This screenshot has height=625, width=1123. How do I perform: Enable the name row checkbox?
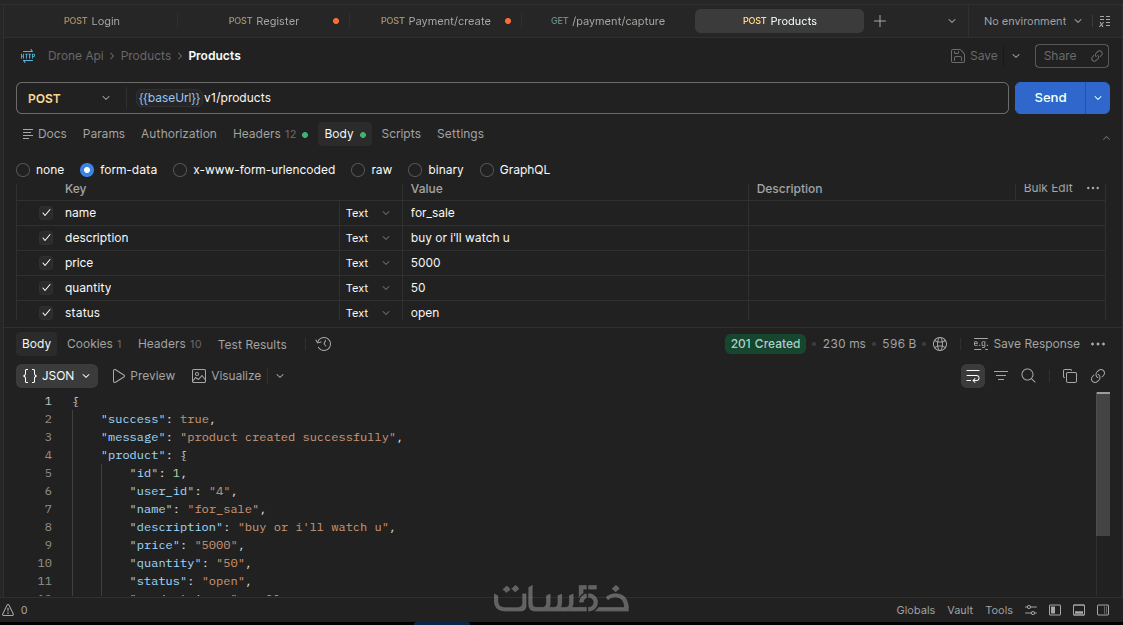pos(47,213)
